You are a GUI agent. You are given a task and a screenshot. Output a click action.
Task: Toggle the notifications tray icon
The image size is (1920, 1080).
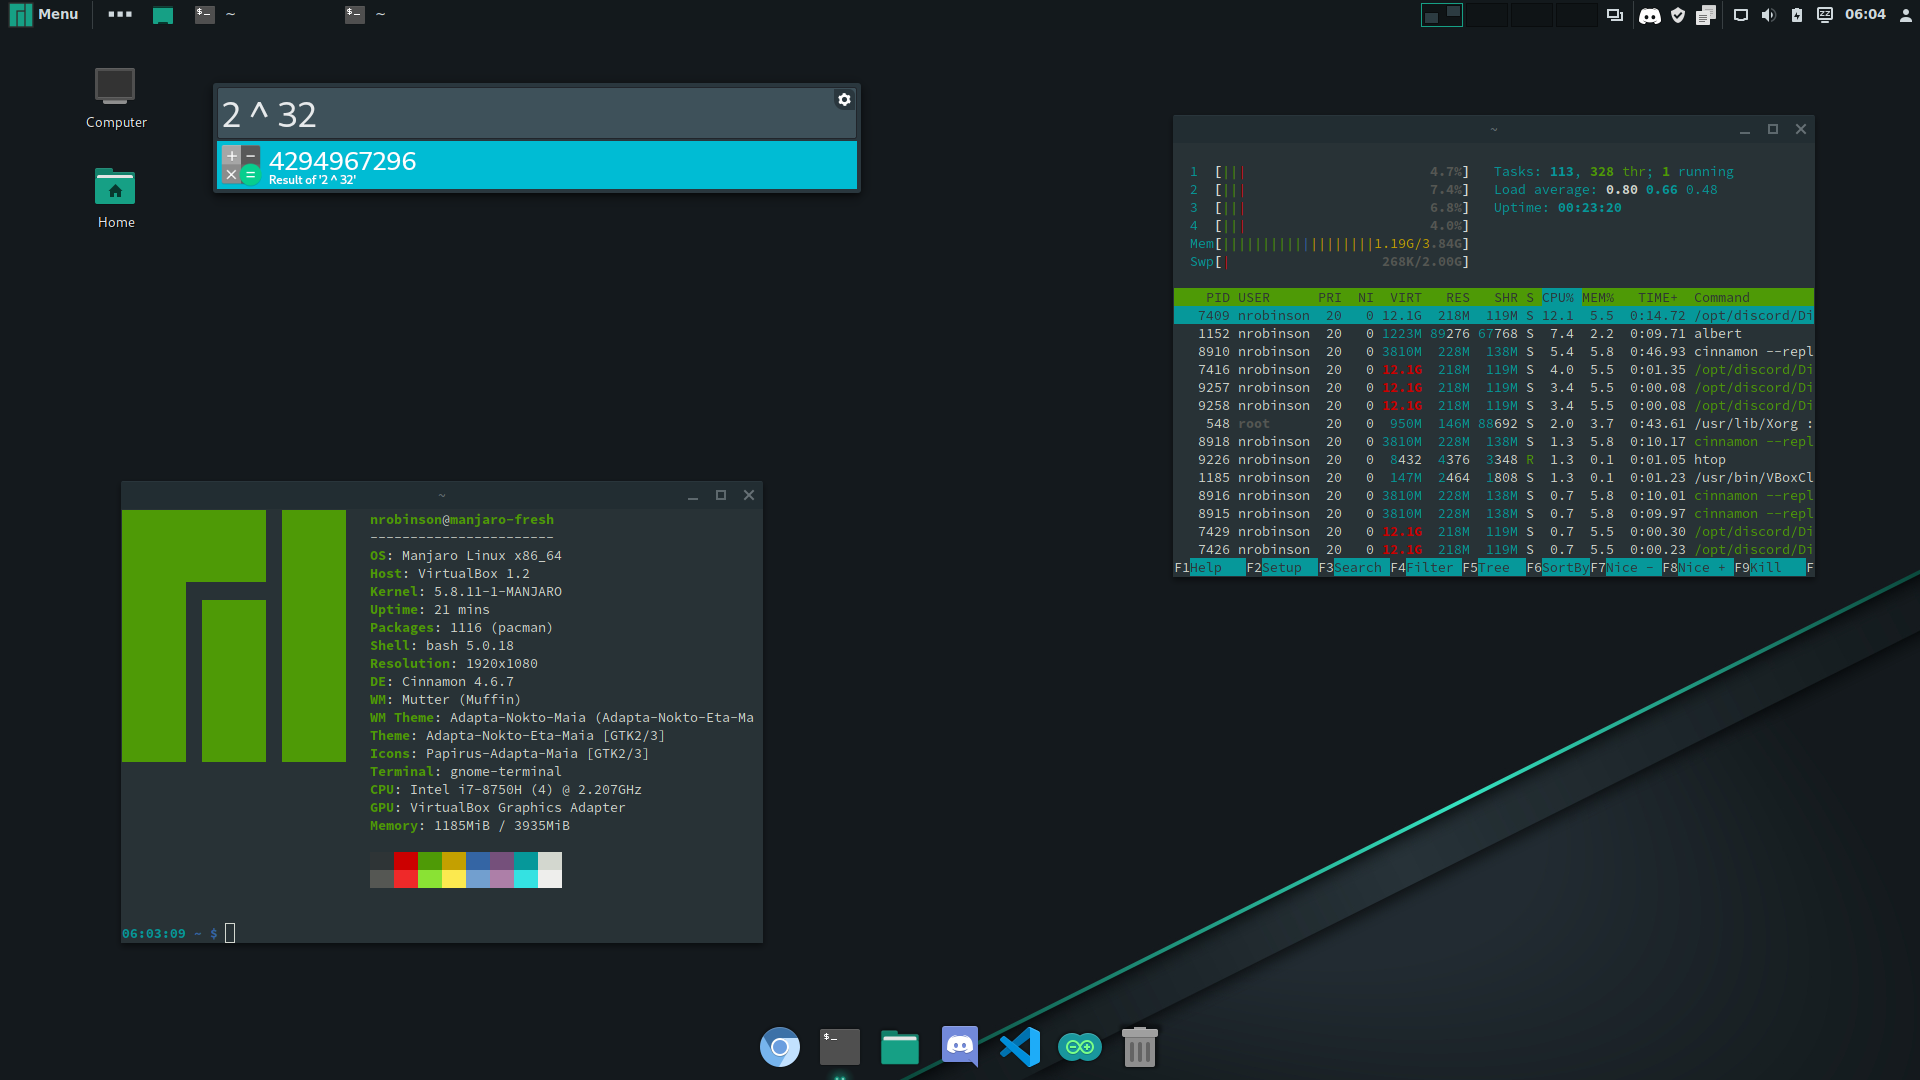[1704, 15]
